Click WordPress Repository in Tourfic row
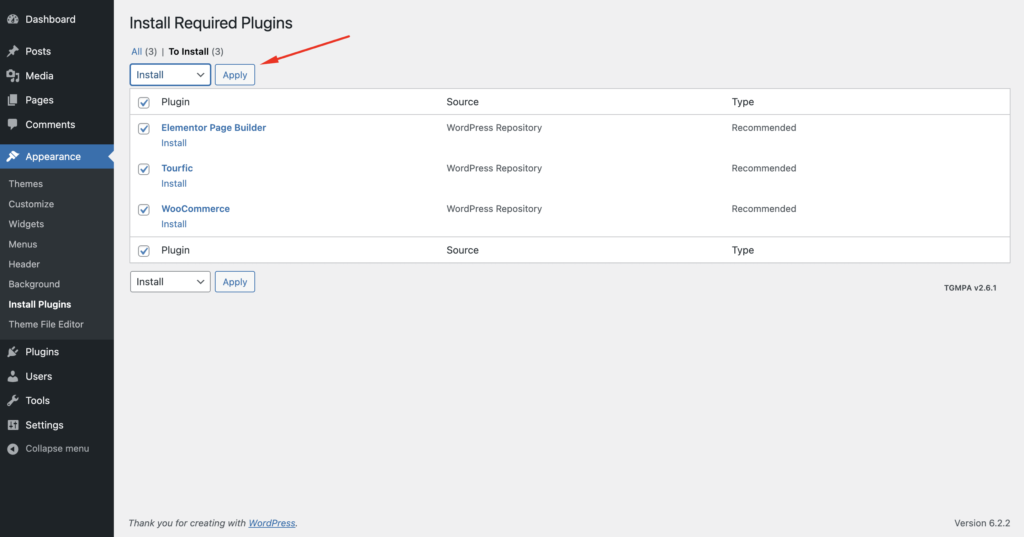Image resolution: width=1024 pixels, height=537 pixels. pos(494,168)
